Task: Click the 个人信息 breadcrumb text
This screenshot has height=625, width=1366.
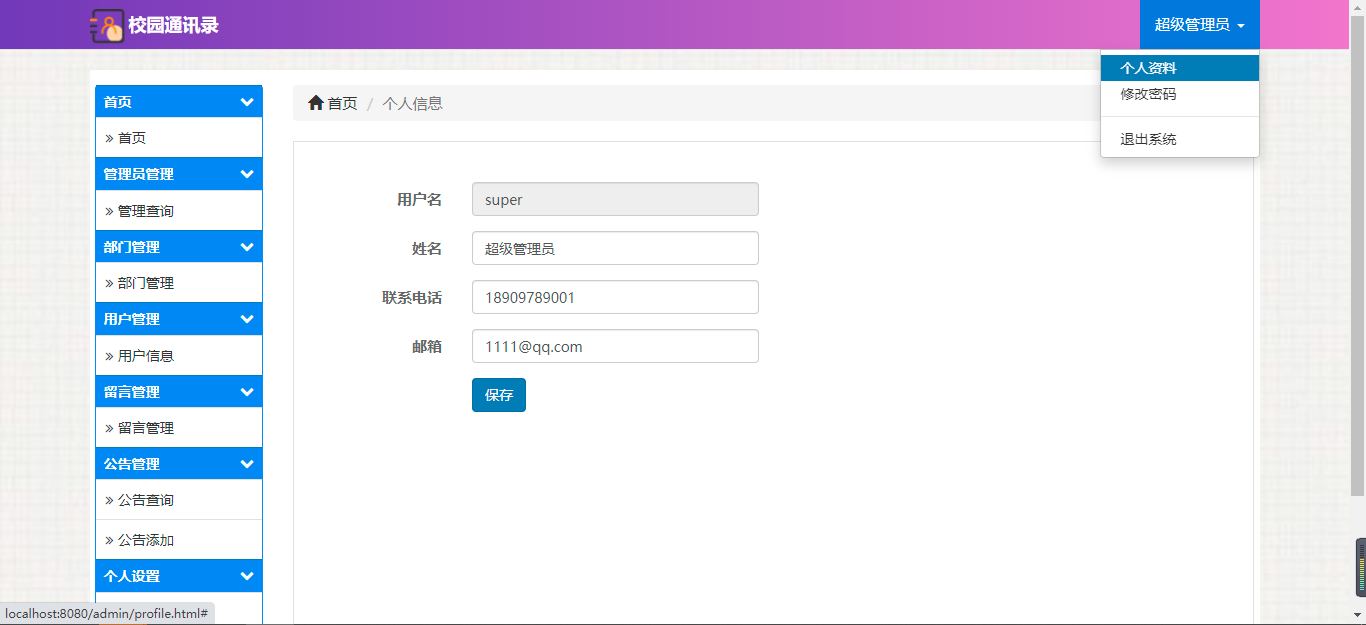Action: click(413, 103)
